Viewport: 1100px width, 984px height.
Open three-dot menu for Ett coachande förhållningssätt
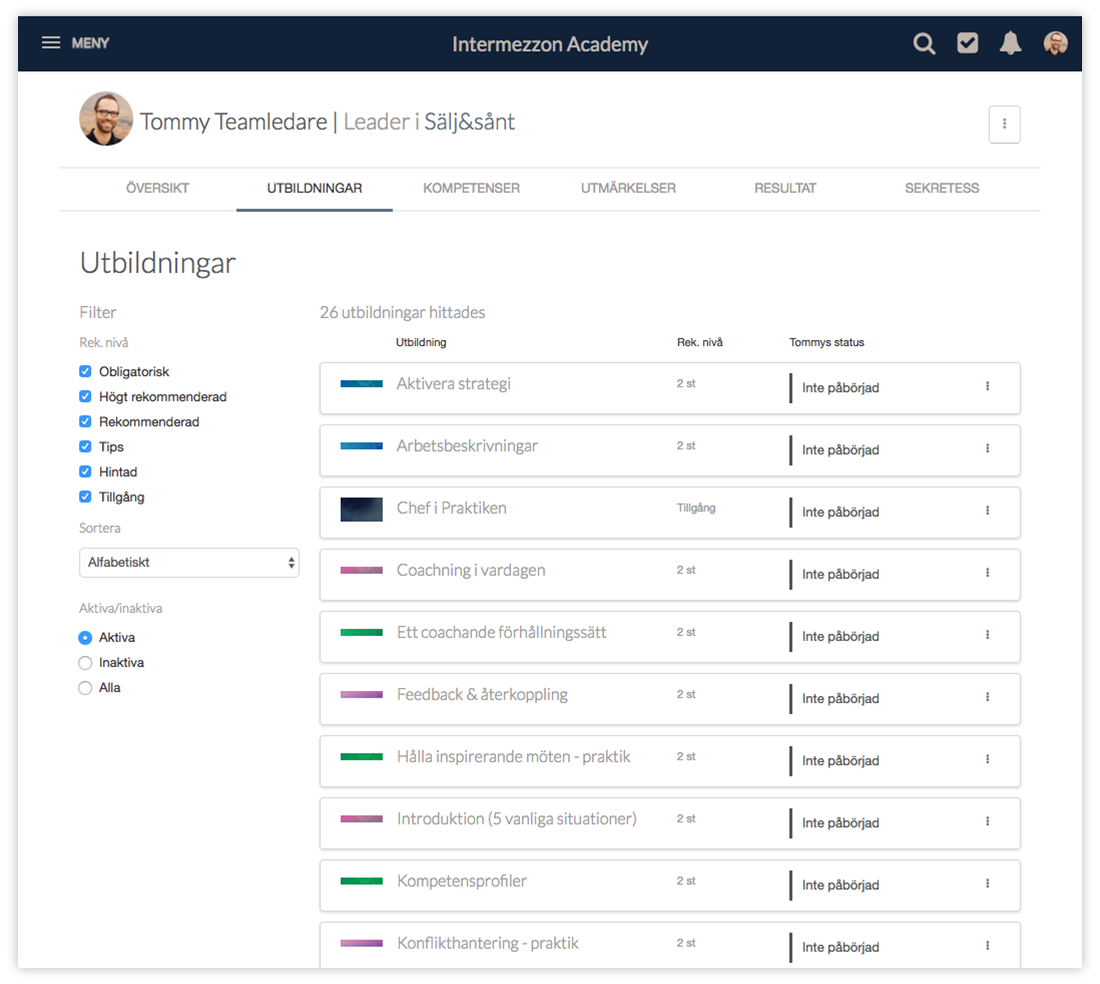pos(987,635)
